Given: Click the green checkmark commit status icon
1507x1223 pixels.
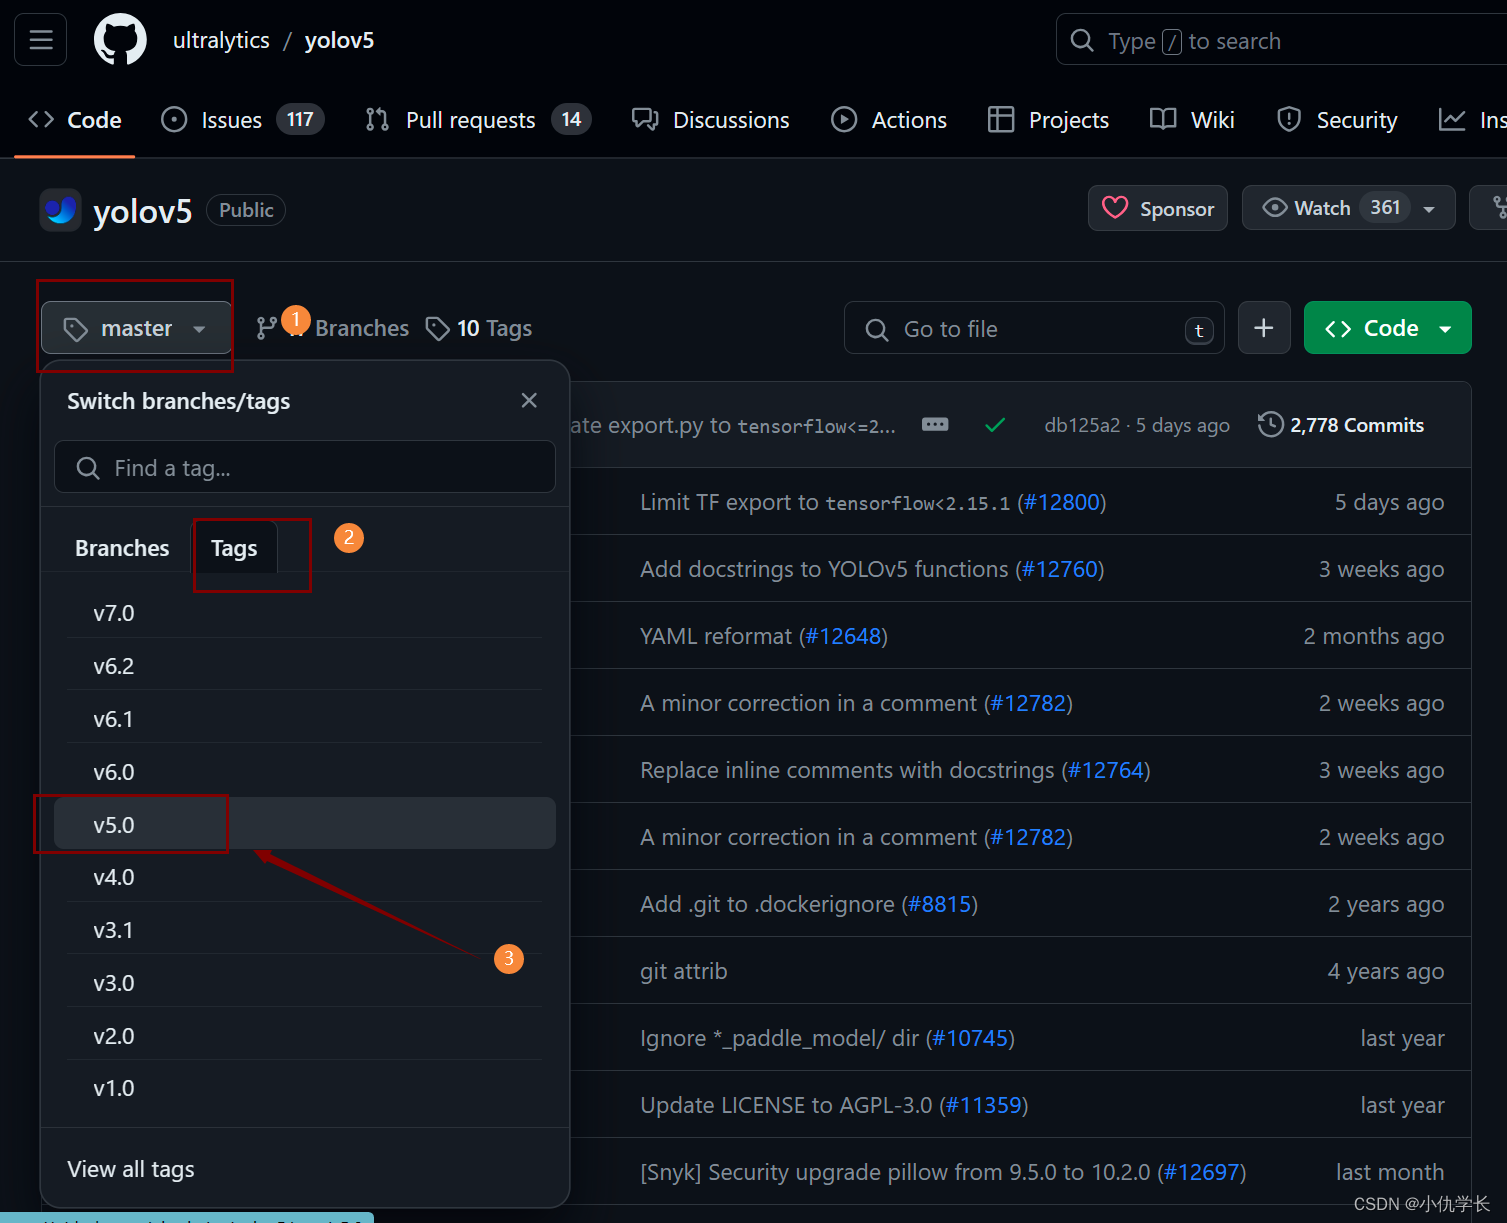Looking at the screenshot, I should [995, 425].
